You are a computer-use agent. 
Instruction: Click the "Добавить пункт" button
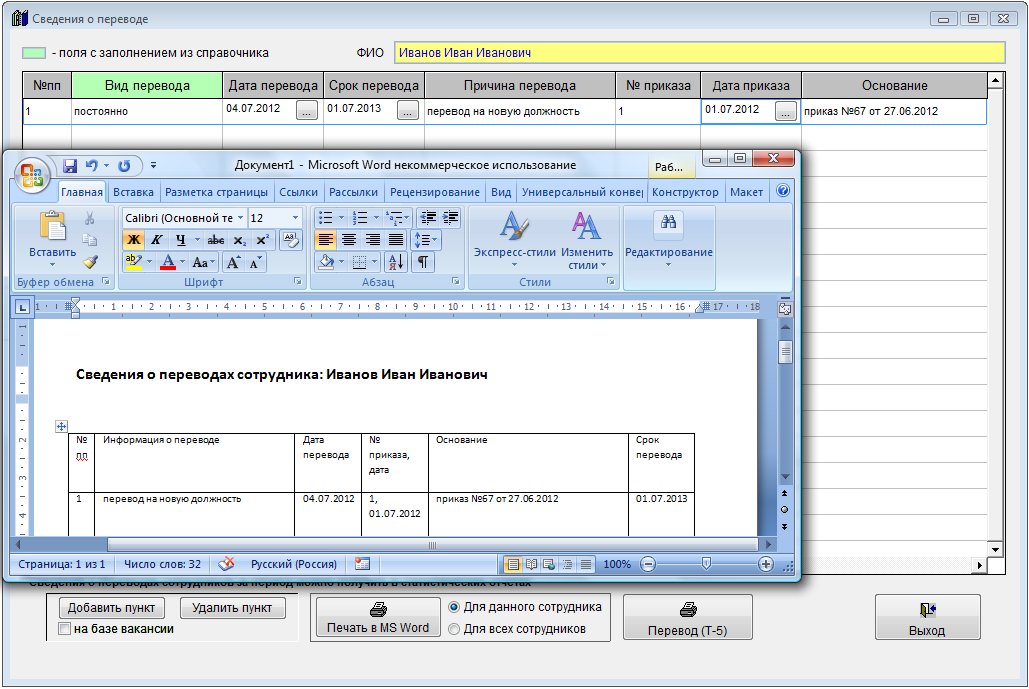(111, 607)
